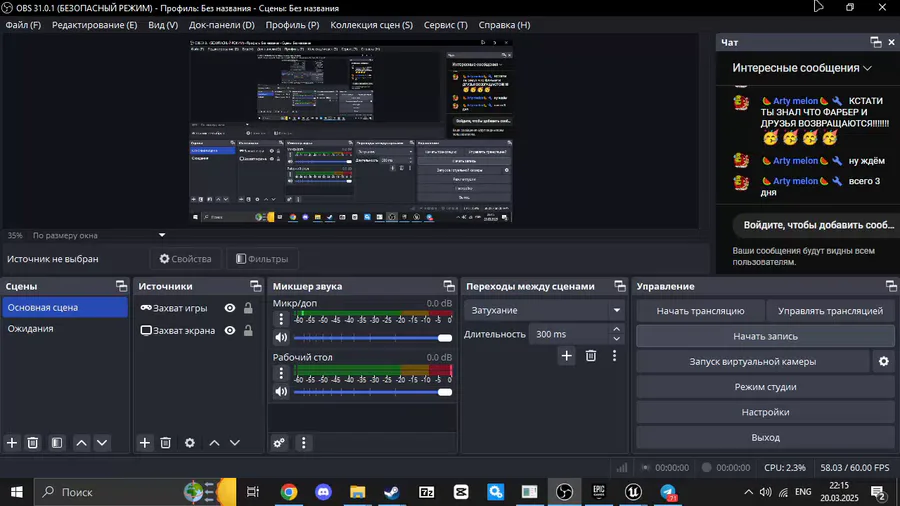Click the Выход button

pyautogui.click(x=765, y=437)
